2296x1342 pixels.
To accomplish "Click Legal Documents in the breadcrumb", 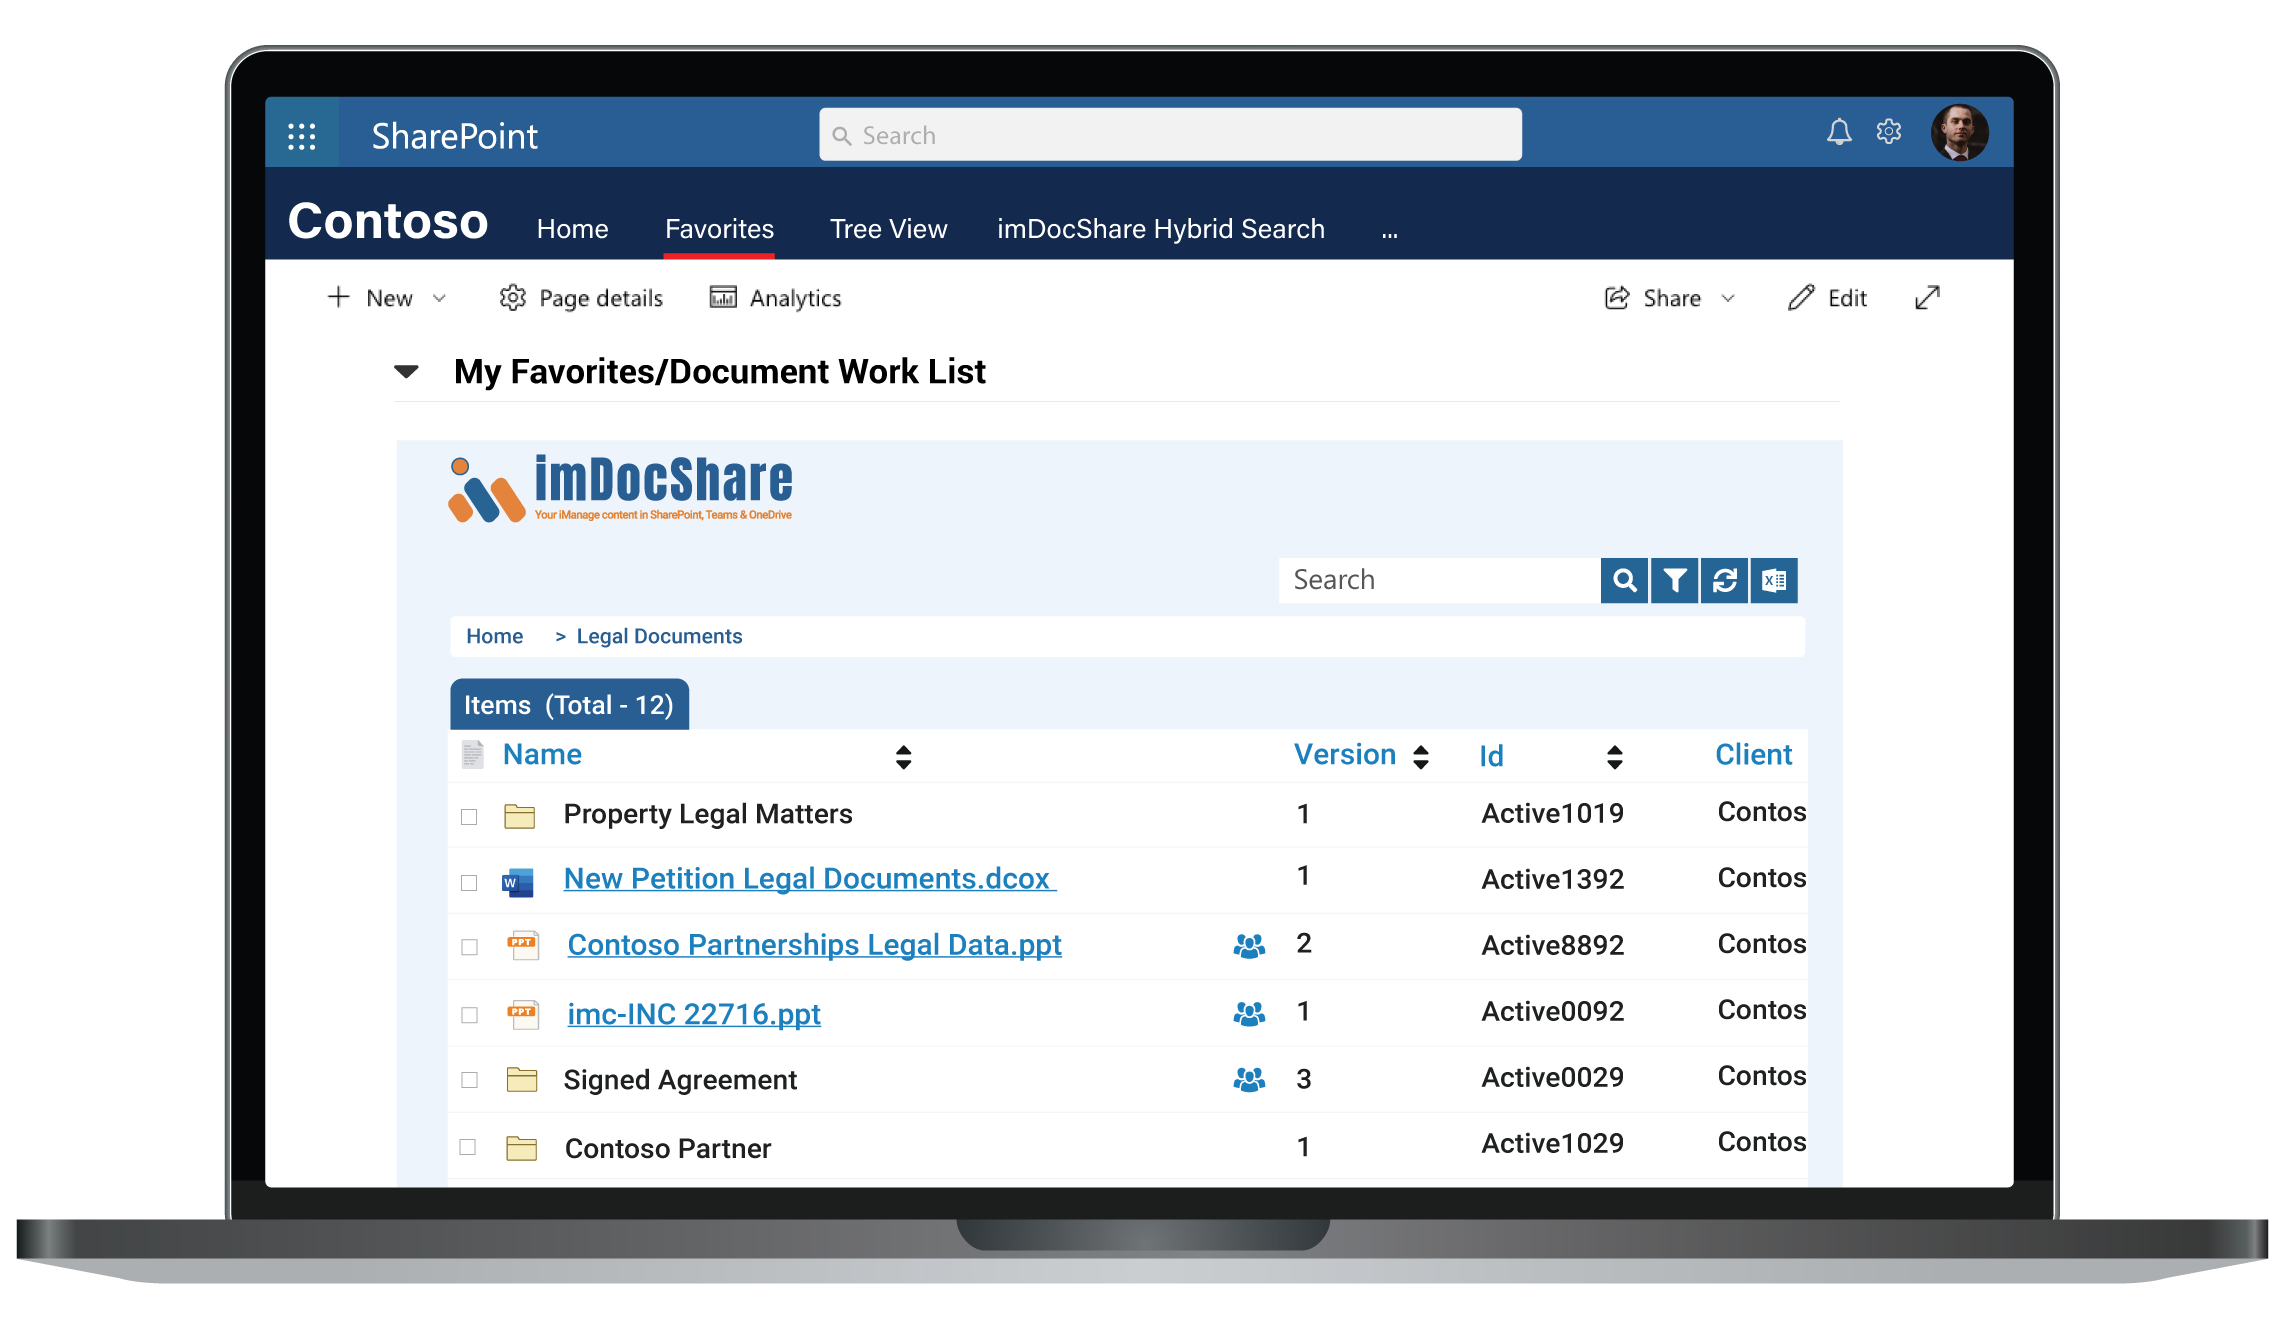I will [x=659, y=636].
